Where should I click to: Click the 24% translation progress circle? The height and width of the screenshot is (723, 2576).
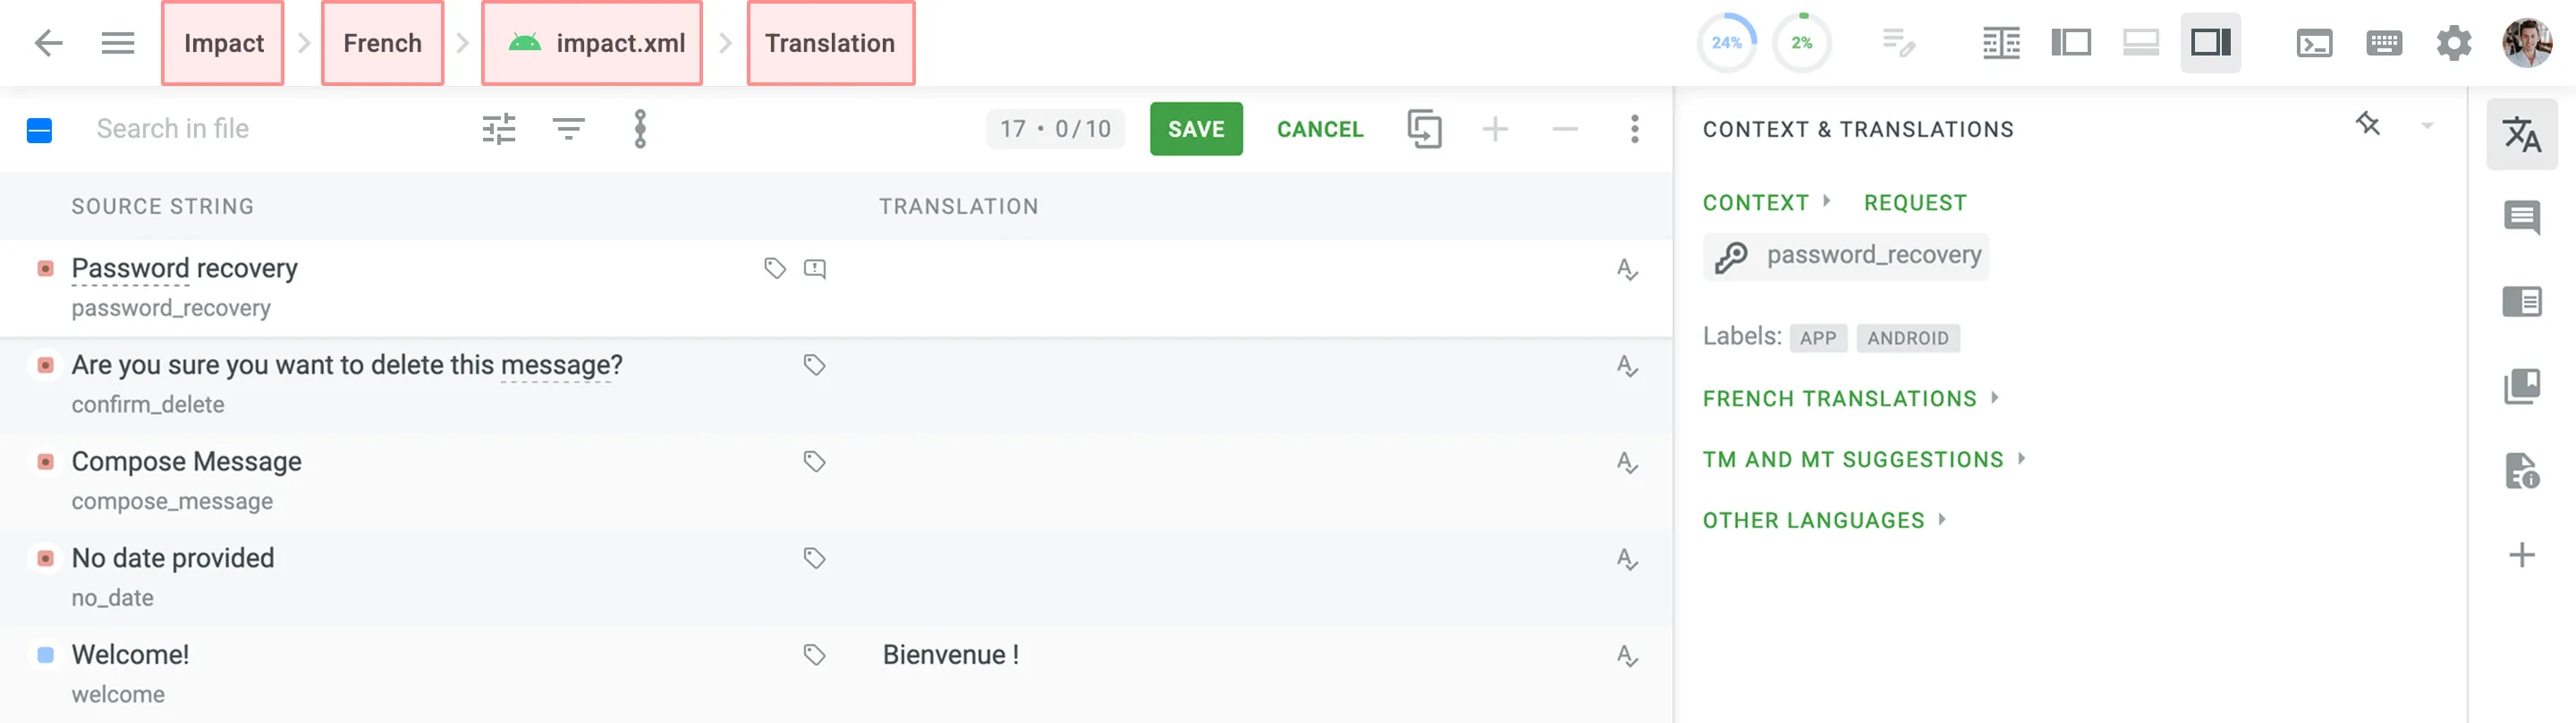tap(1726, 43)
